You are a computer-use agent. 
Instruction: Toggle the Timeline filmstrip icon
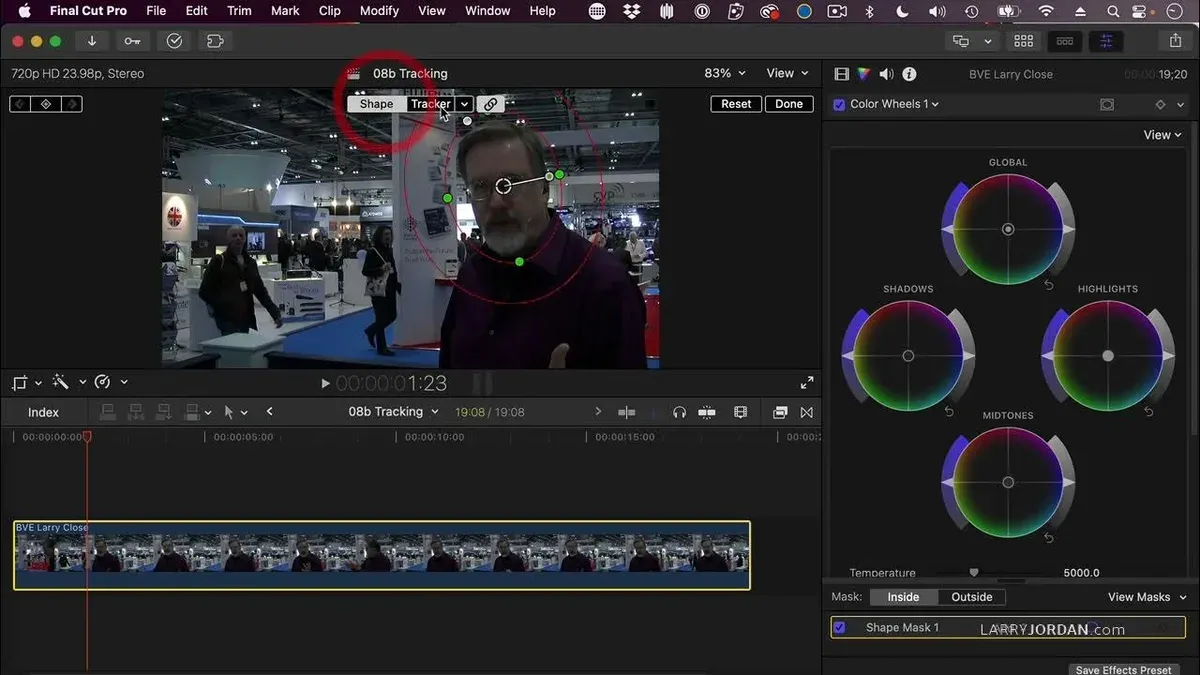pos(1065,41)
